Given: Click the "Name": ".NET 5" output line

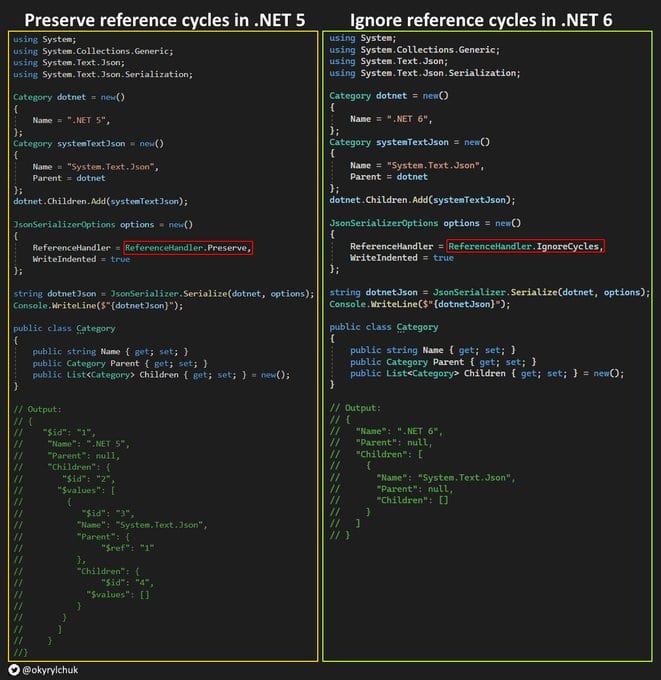Looking at the screenshot, I should tap(88, 444).
